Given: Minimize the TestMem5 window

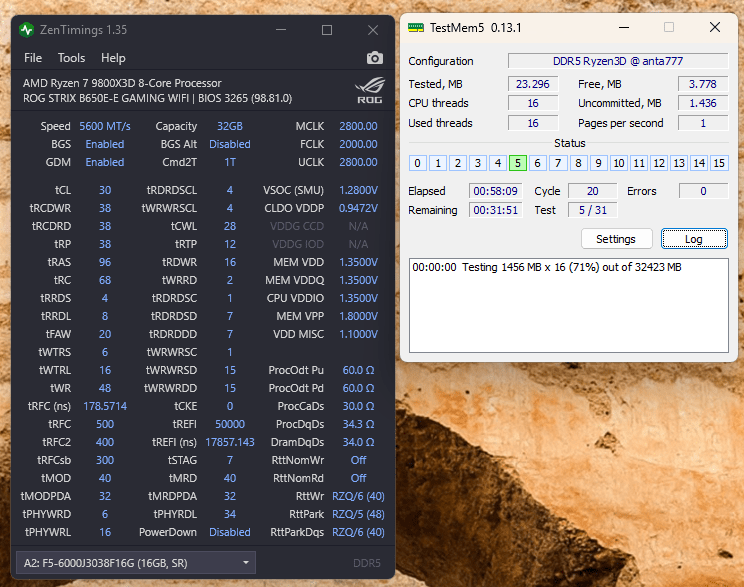Looking at the screenshot, I should point(624,28).
